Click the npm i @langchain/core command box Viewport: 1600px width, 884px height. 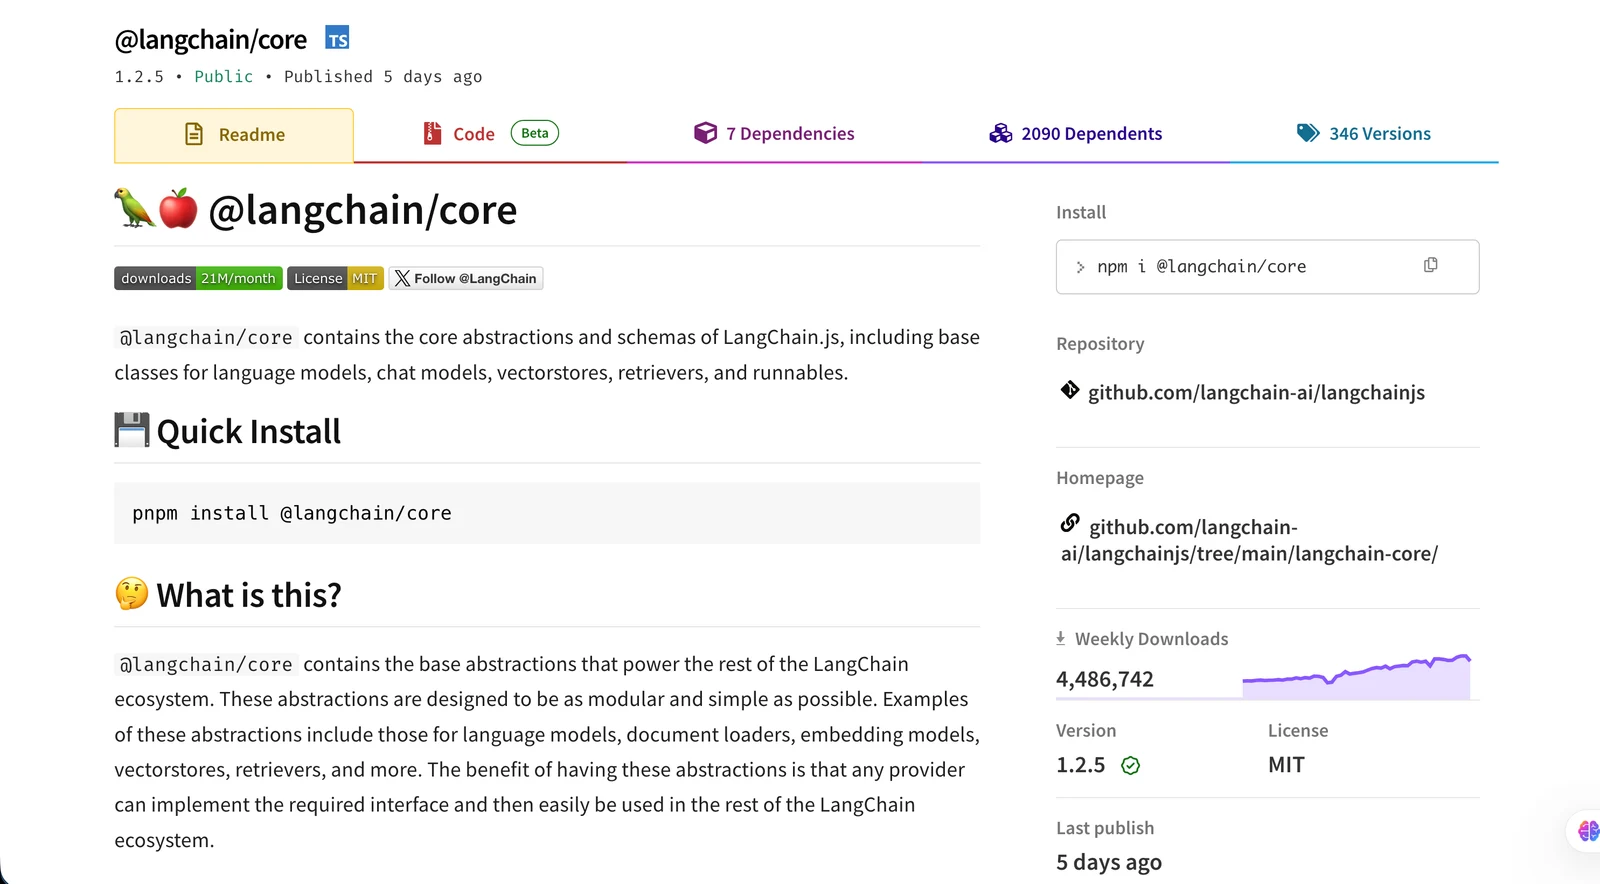click(x=1267, y=267)
